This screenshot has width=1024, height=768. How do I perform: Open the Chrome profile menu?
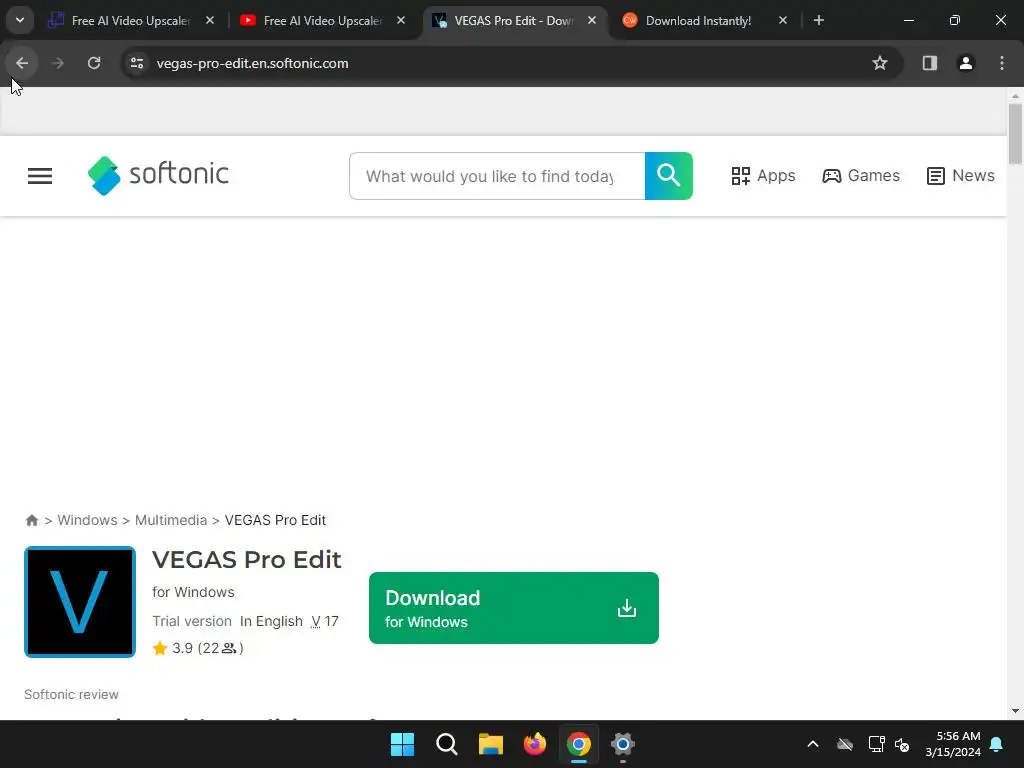click(965, 63)
